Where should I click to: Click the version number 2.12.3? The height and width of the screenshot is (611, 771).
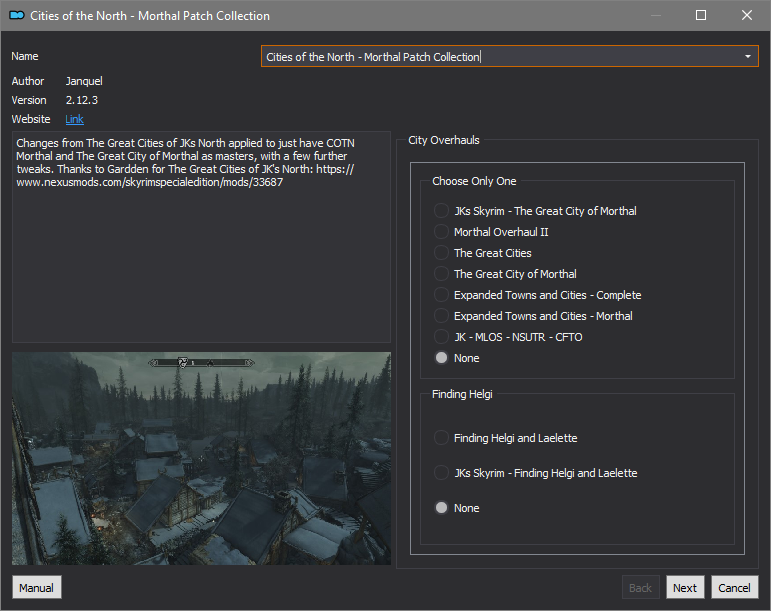coord(82,100)
